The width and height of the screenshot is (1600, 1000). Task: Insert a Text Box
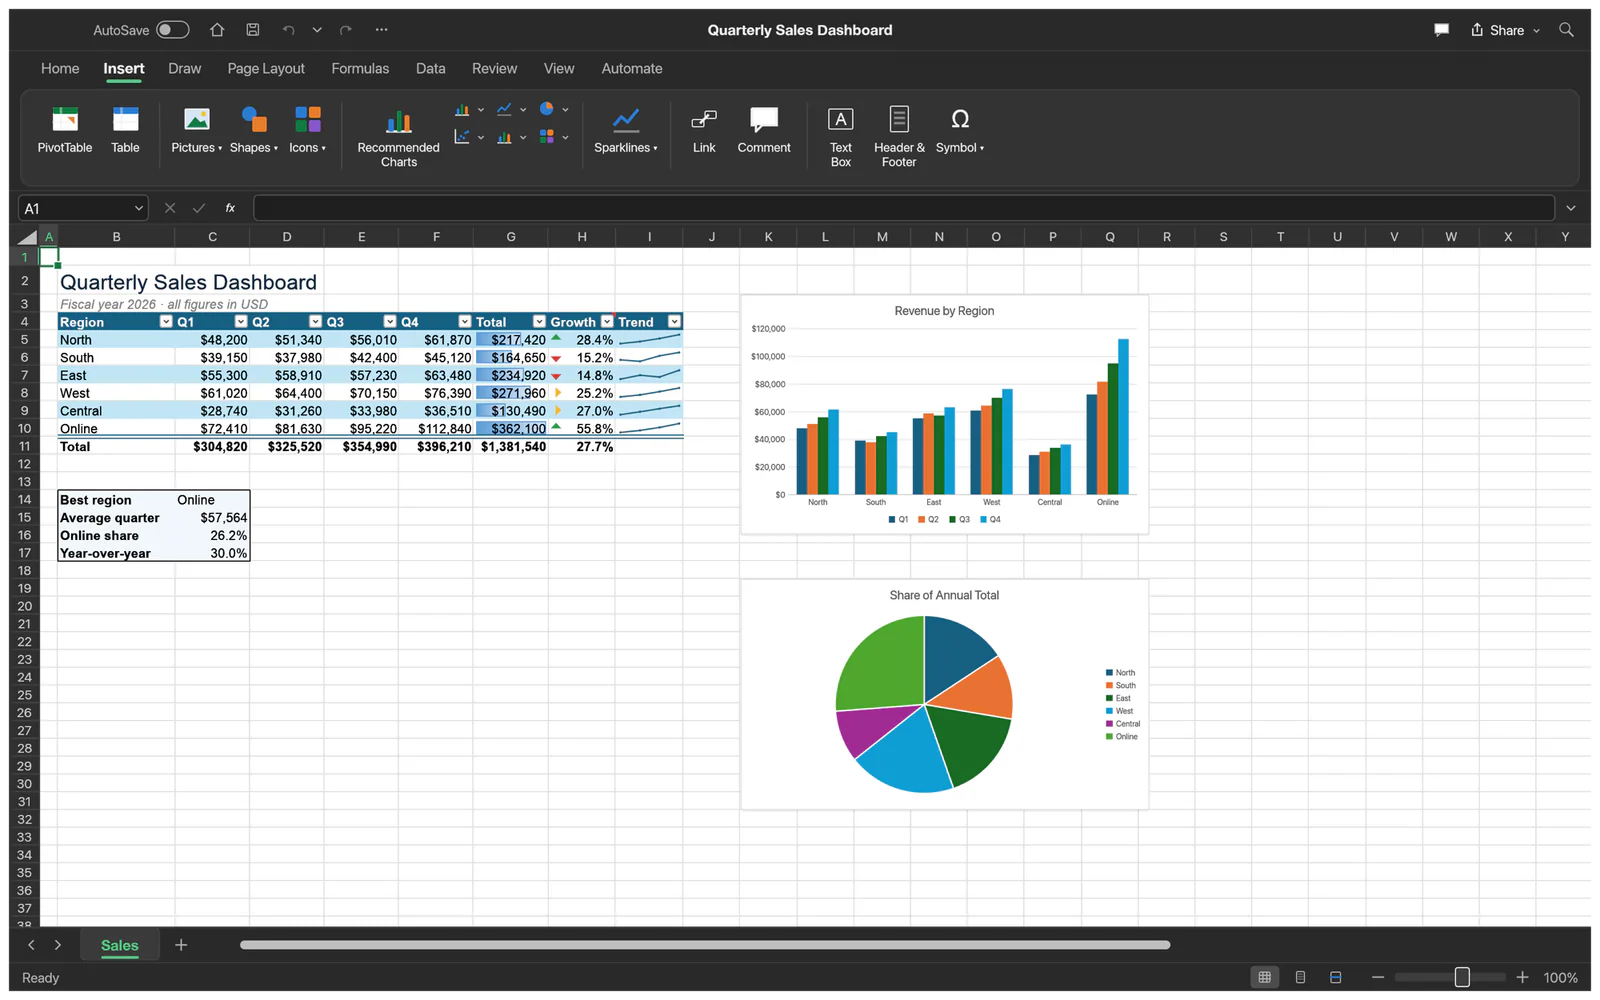pyautogui.click(x=841, y=137)
